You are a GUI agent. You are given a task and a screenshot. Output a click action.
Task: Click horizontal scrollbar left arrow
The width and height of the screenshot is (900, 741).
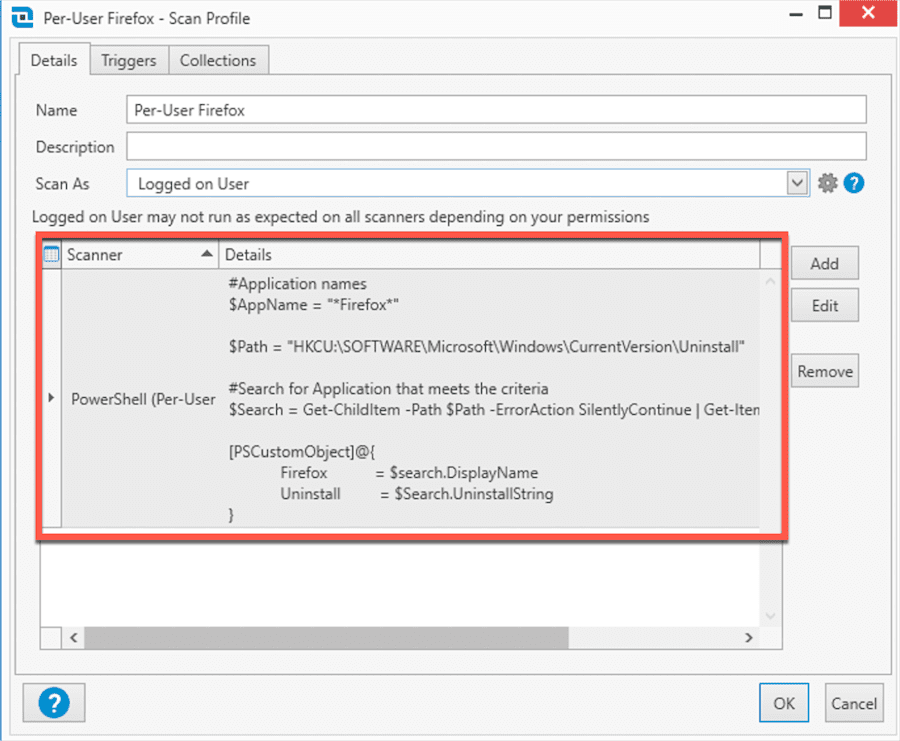[x=73, y=638]
